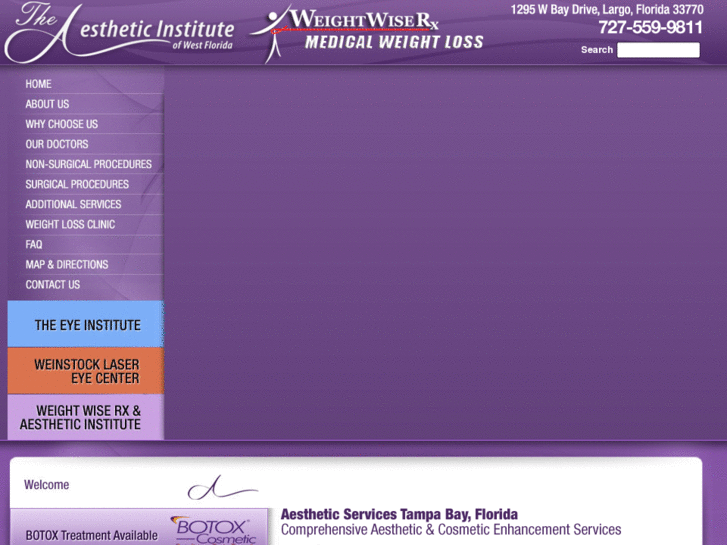This screenshot has width=727, height=545.
Task: Select WEIGHT WISE RX & AESTHETIC INSTITUTE button
Action: [86, 417]
